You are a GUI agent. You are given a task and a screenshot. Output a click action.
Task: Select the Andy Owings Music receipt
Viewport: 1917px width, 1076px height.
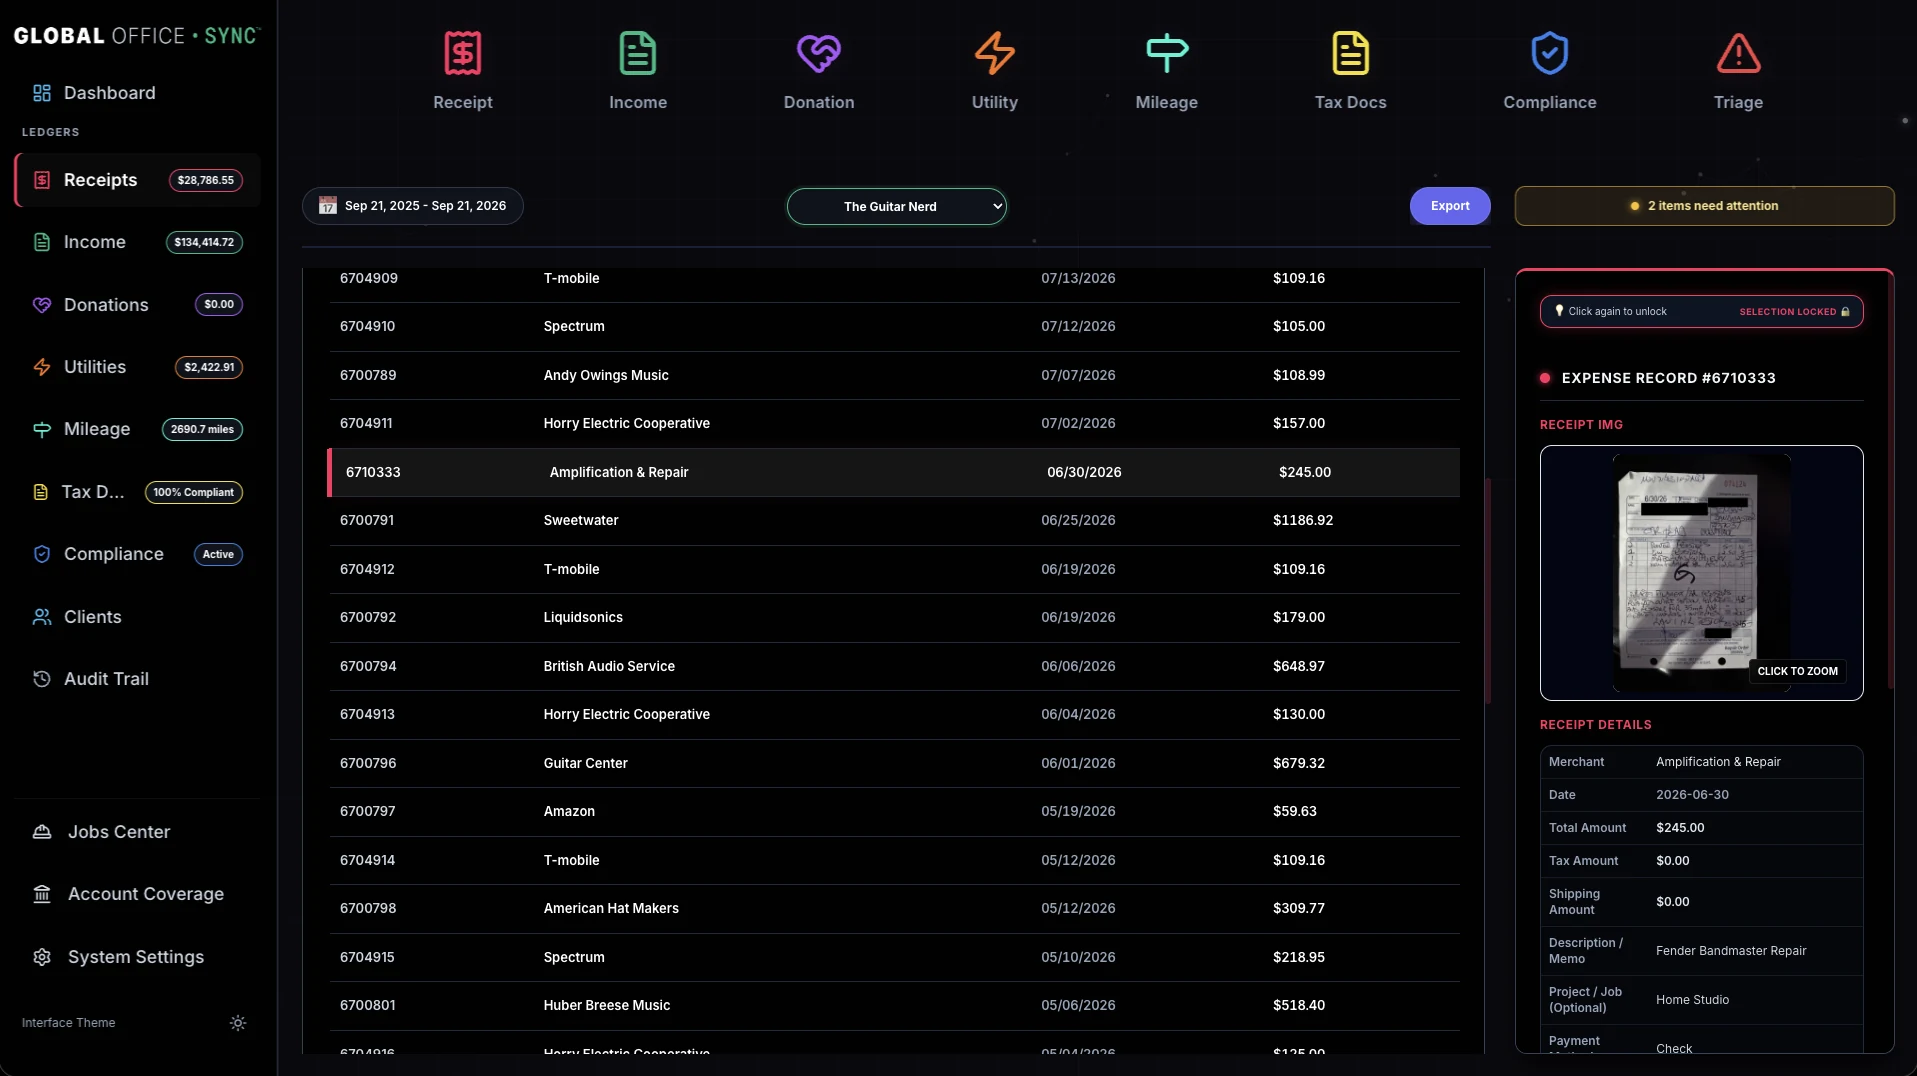[x=894, y=375]
